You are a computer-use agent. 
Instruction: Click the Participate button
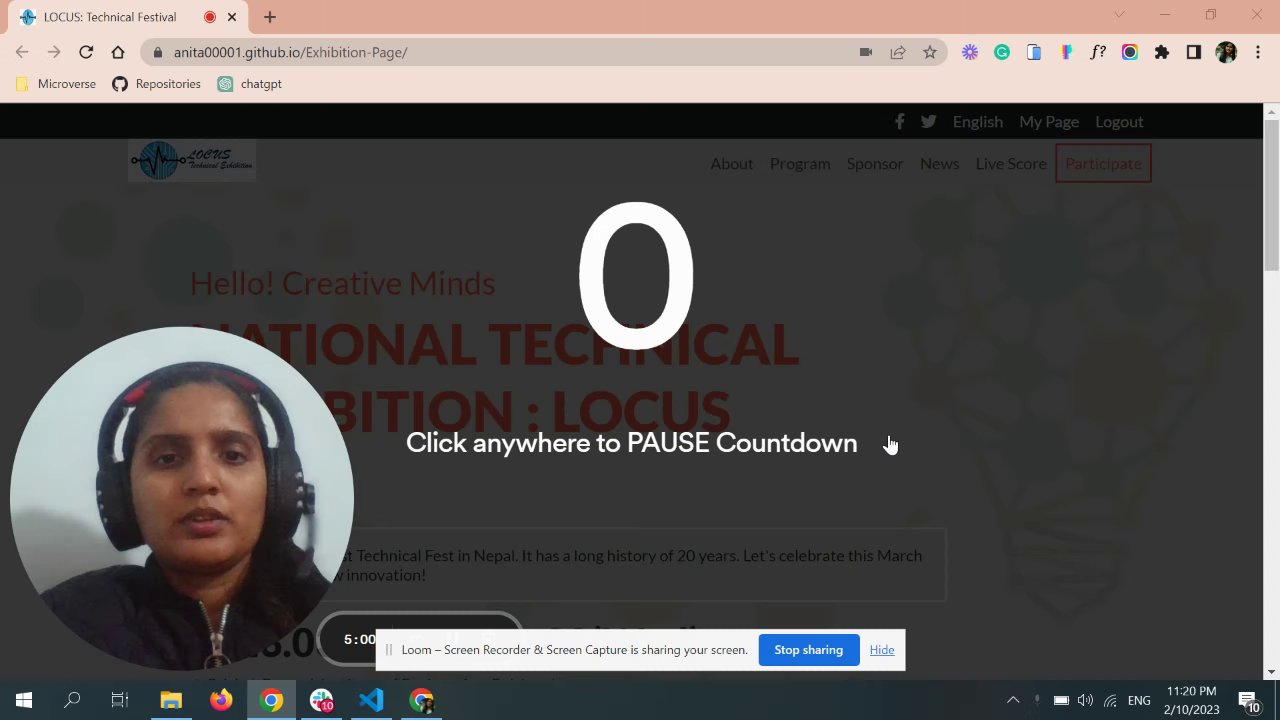[1103, 163]
